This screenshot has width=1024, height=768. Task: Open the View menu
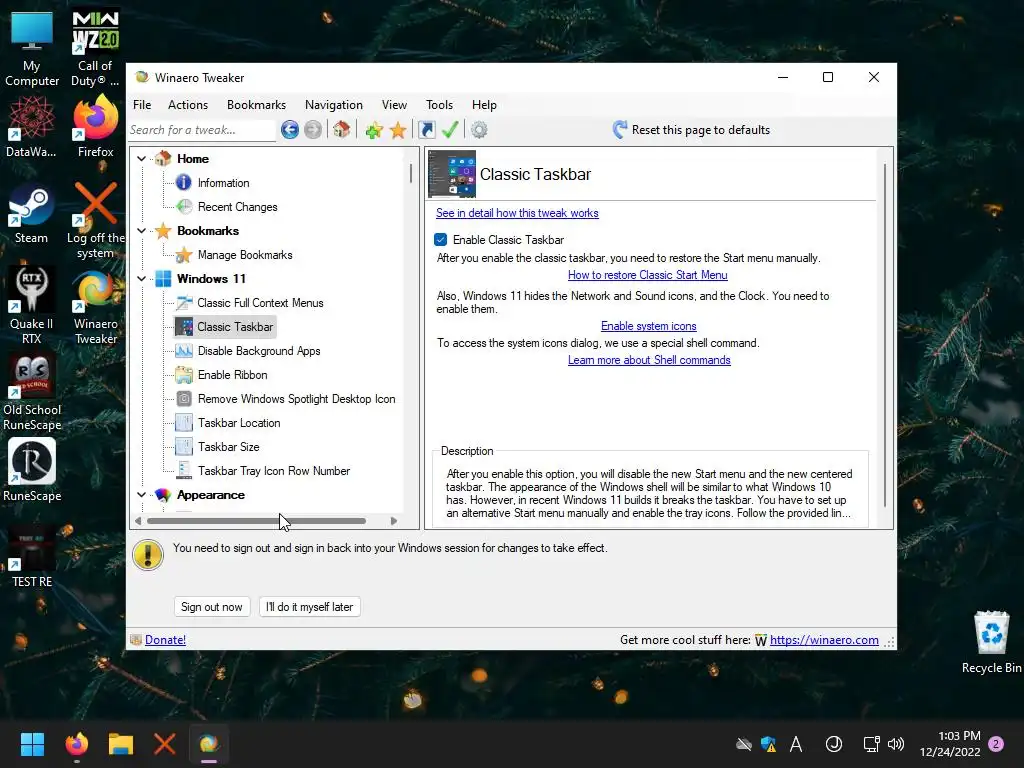pos(394,104)
